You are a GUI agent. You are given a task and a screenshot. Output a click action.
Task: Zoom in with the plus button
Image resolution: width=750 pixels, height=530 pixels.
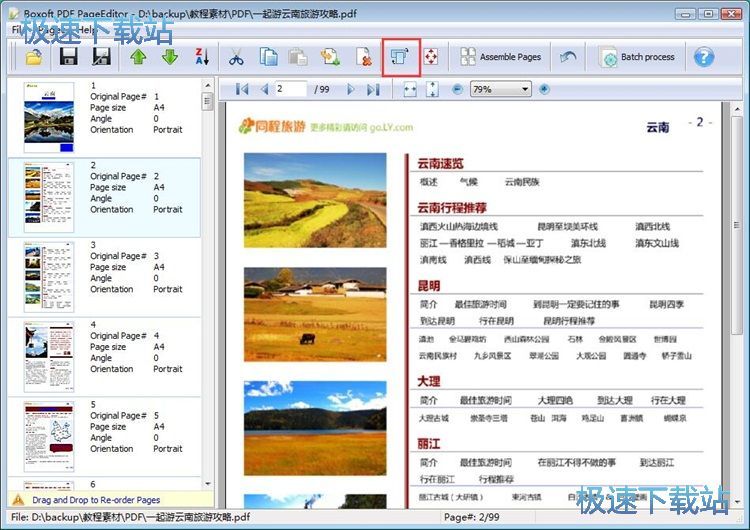pyautogui.click(x=544, y=89)
